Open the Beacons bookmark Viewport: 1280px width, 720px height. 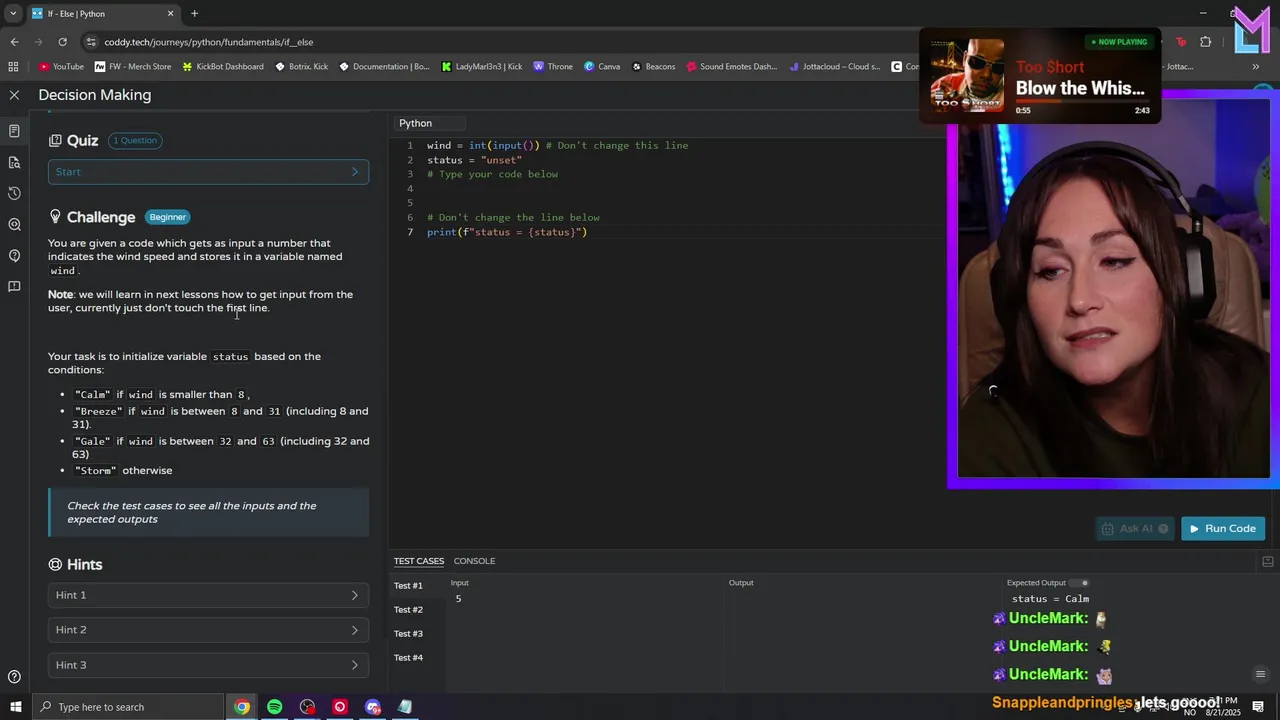pyautogui.click(x=653, y=67)
